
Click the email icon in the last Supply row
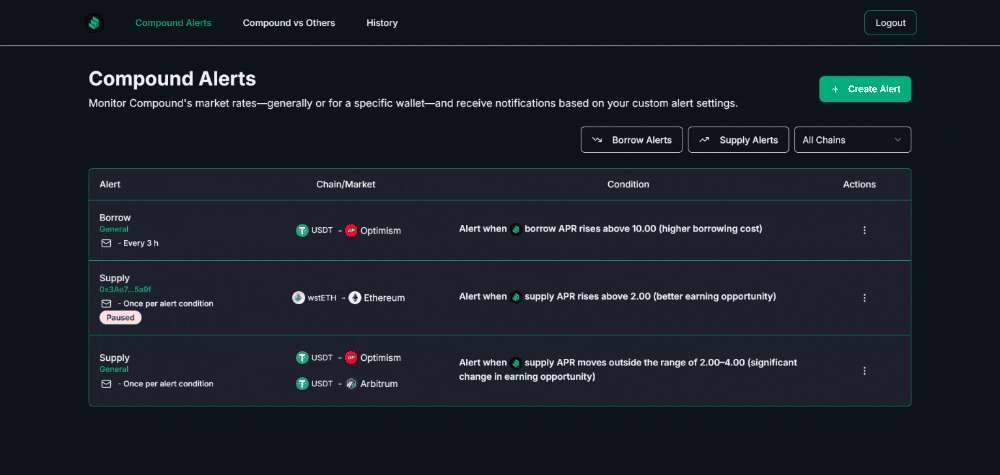106,384
